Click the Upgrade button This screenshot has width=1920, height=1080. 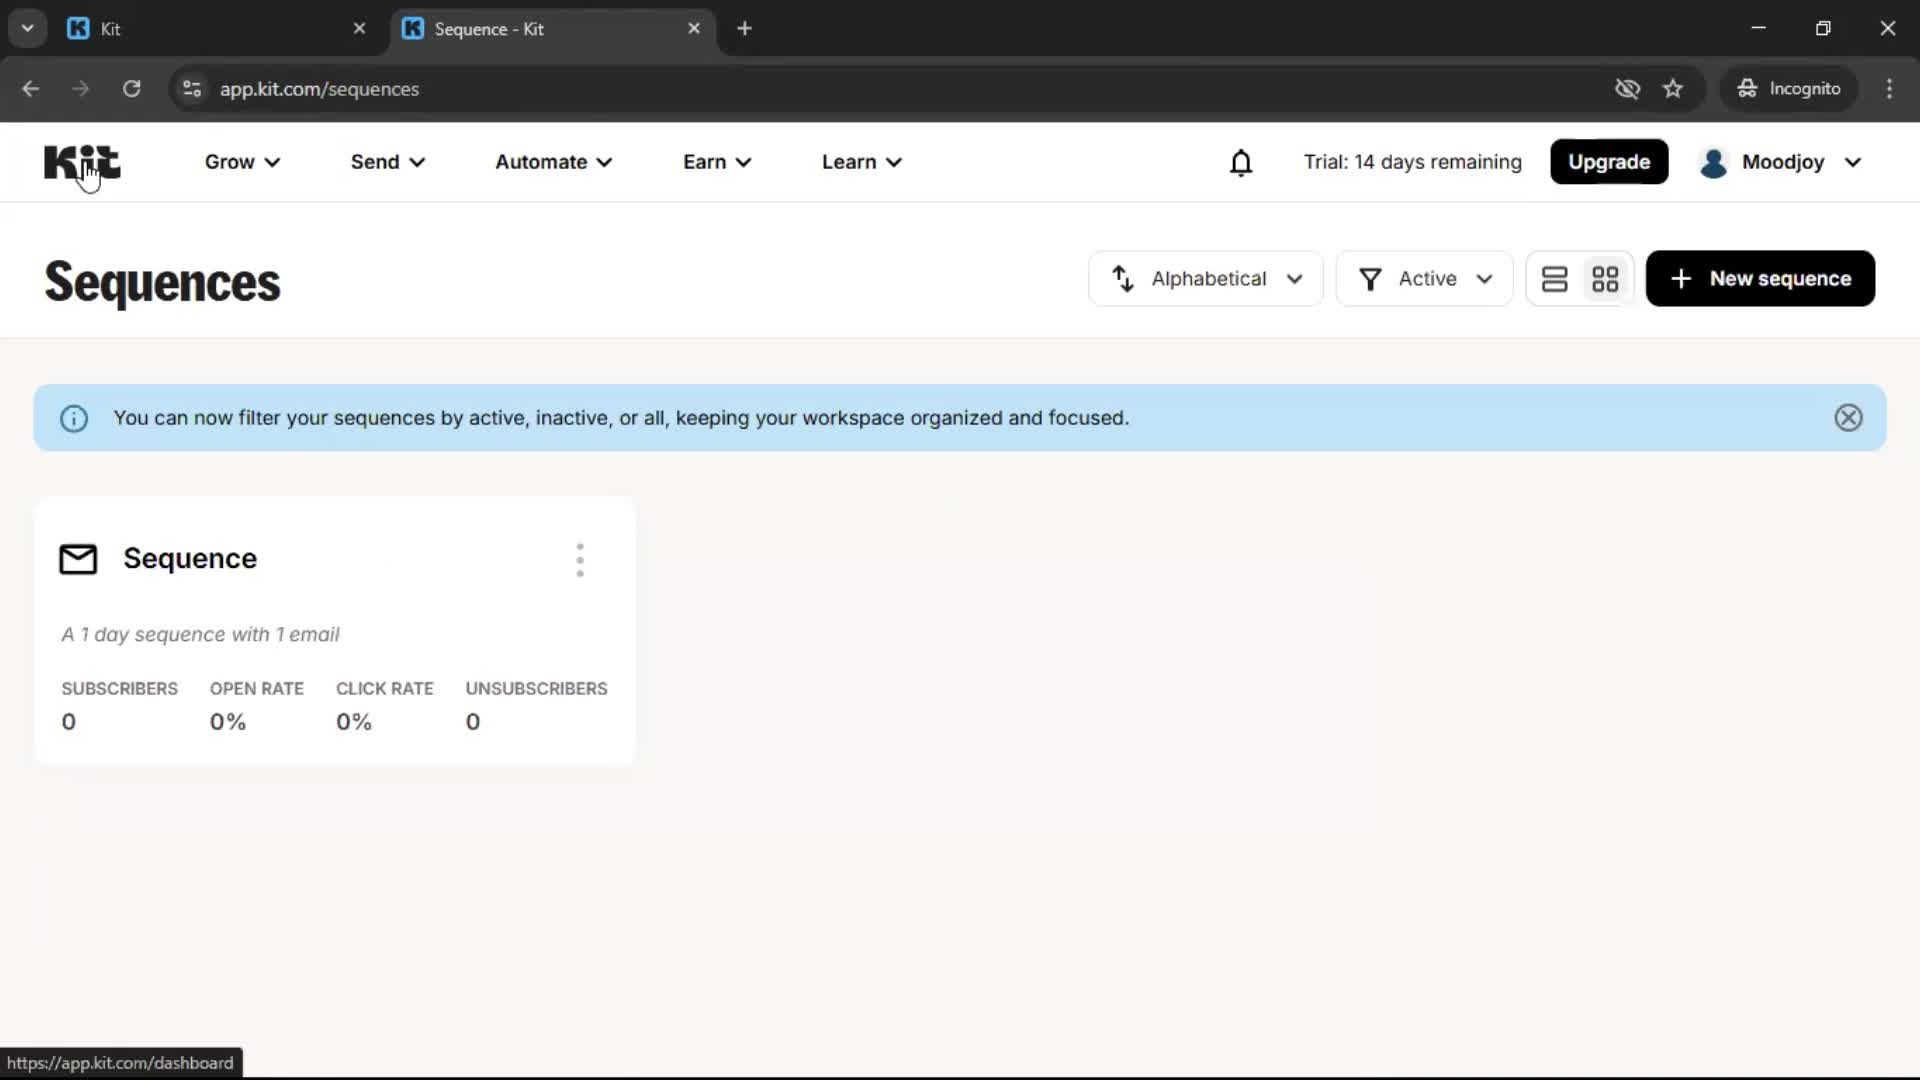click(x=1609, y=161)
